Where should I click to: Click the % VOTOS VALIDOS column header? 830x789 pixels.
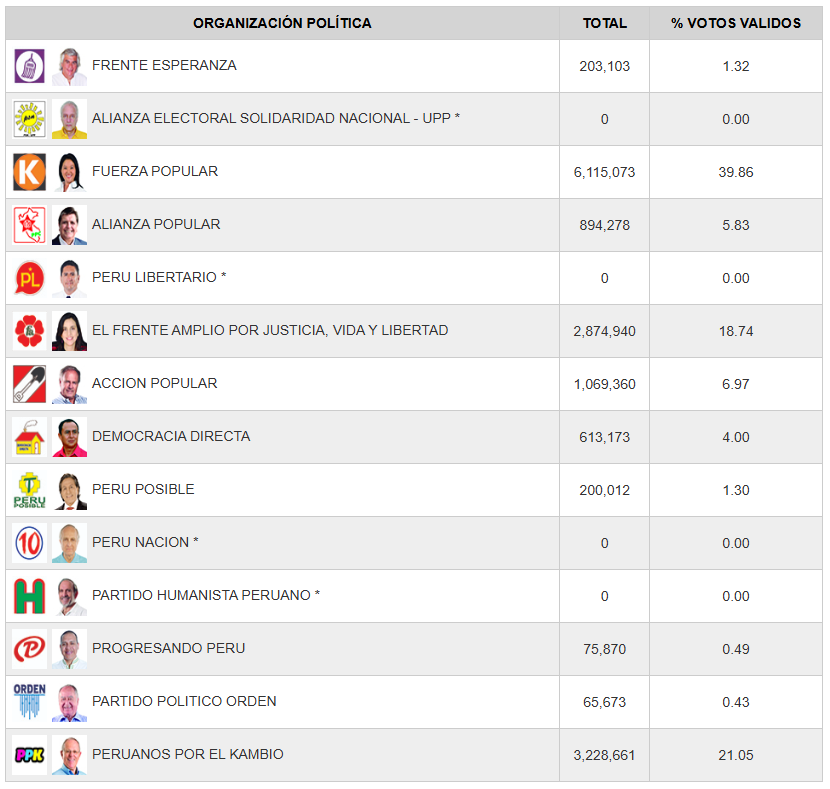[x=736, y=23]
